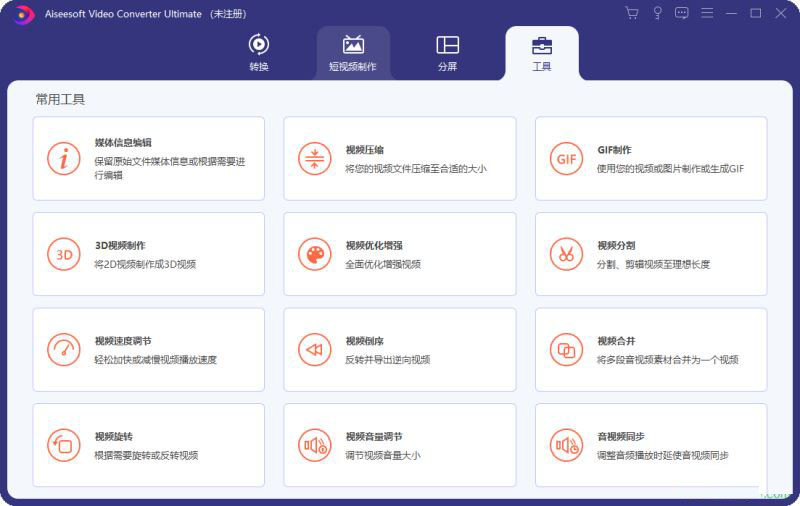Open the 分屏 split screen tab
The height and width of the screenshot is (506, 800).
pos(447,53)
